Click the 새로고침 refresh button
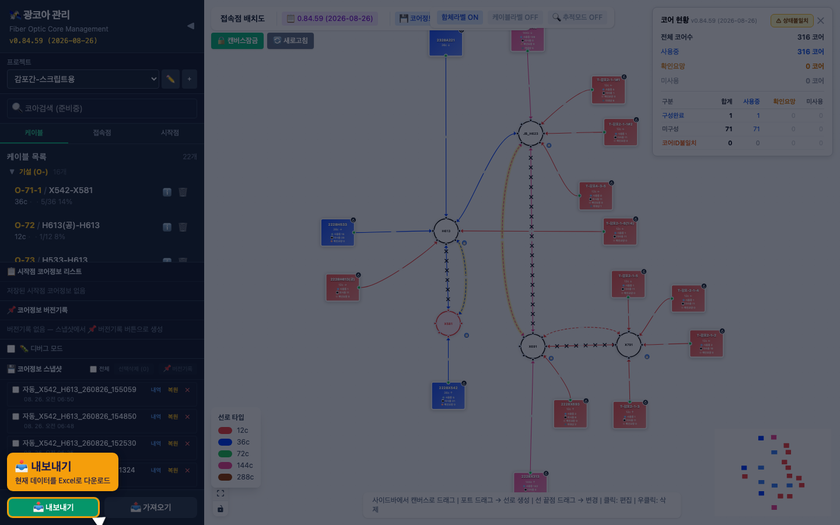 click(x=290, y=41)
